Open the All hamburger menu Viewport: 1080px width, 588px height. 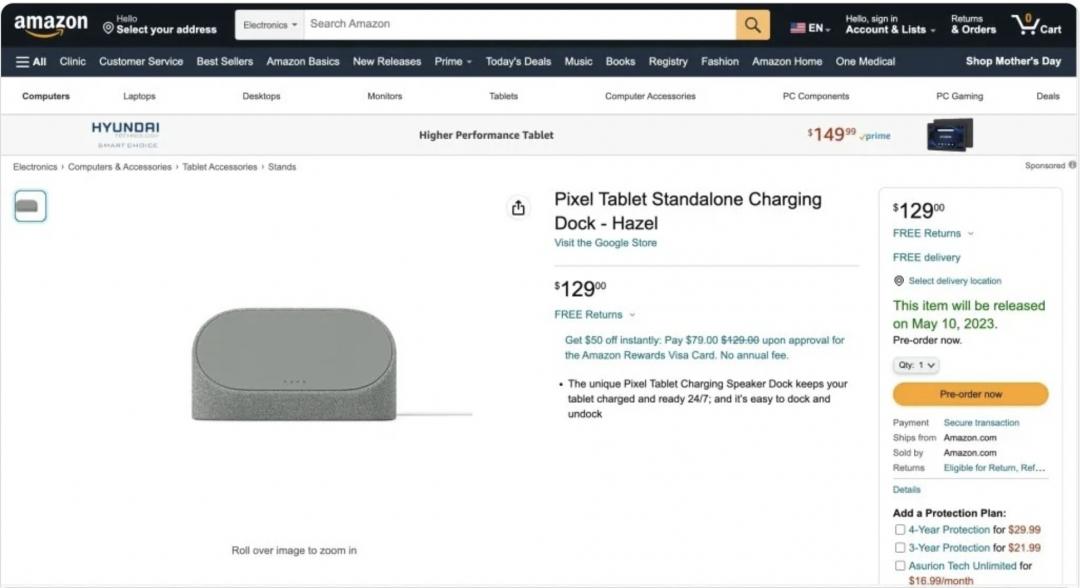pyautogui.click(x=31, y=62)
